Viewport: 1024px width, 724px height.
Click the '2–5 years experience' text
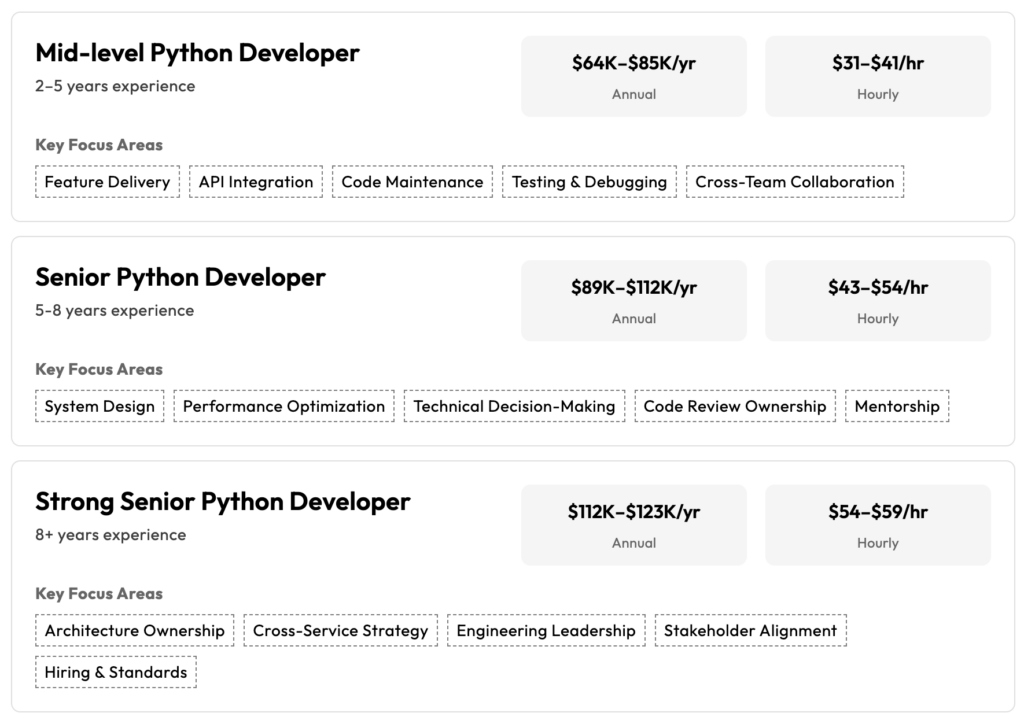pos(115,86)
